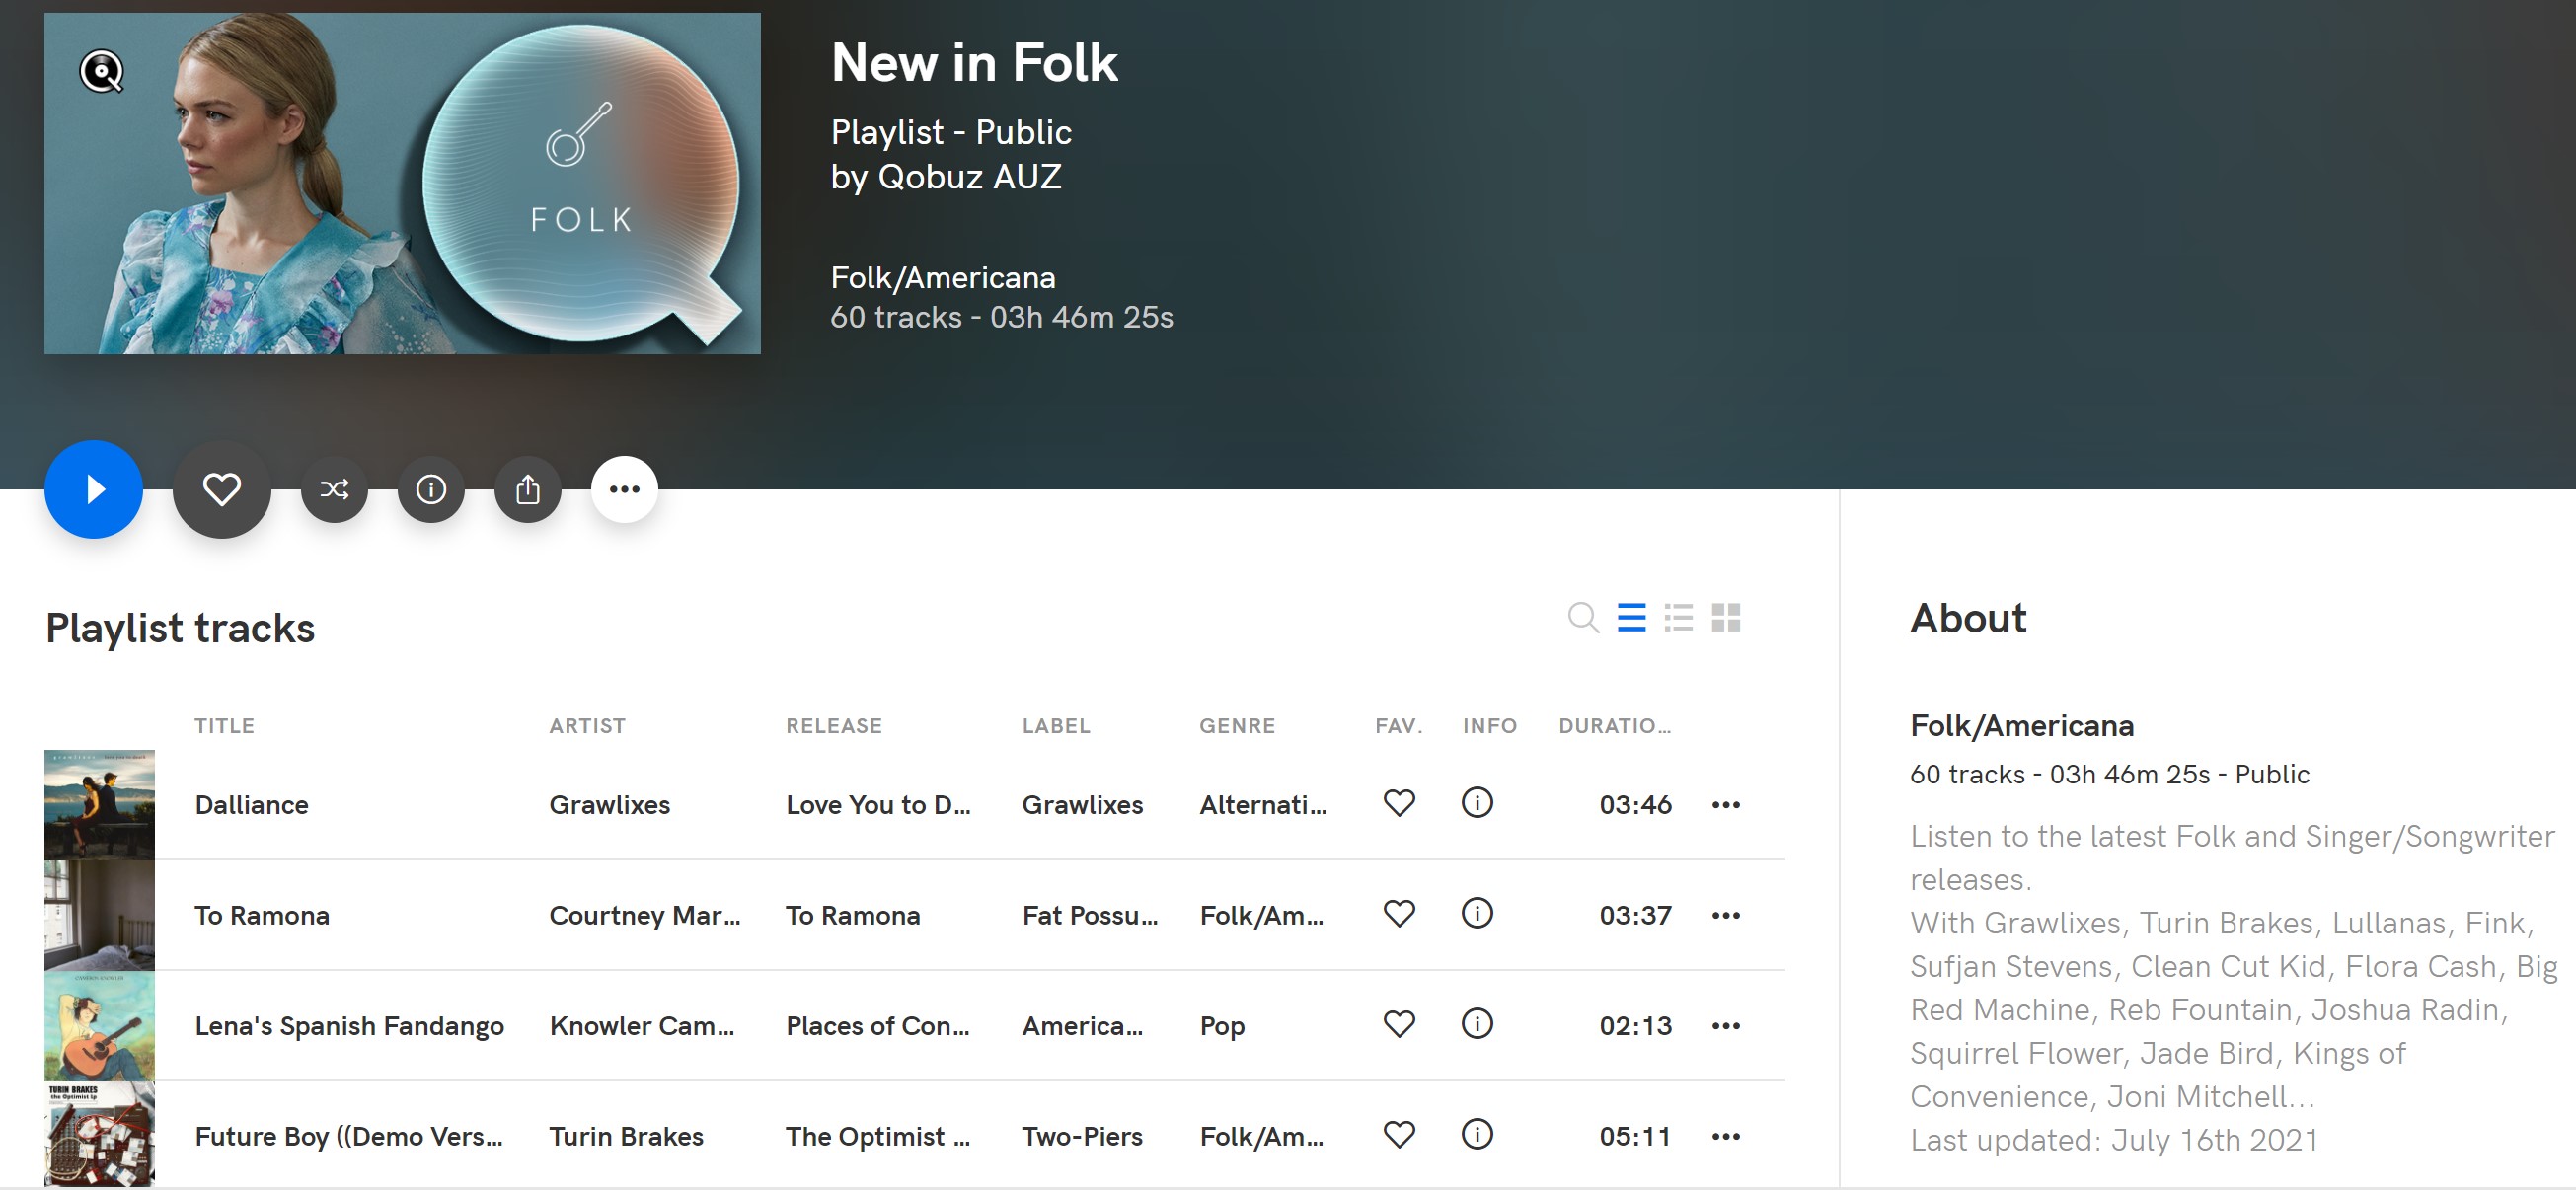Switch to grid view layout
The image size is (2576, 1190).
click(1726, 618)
